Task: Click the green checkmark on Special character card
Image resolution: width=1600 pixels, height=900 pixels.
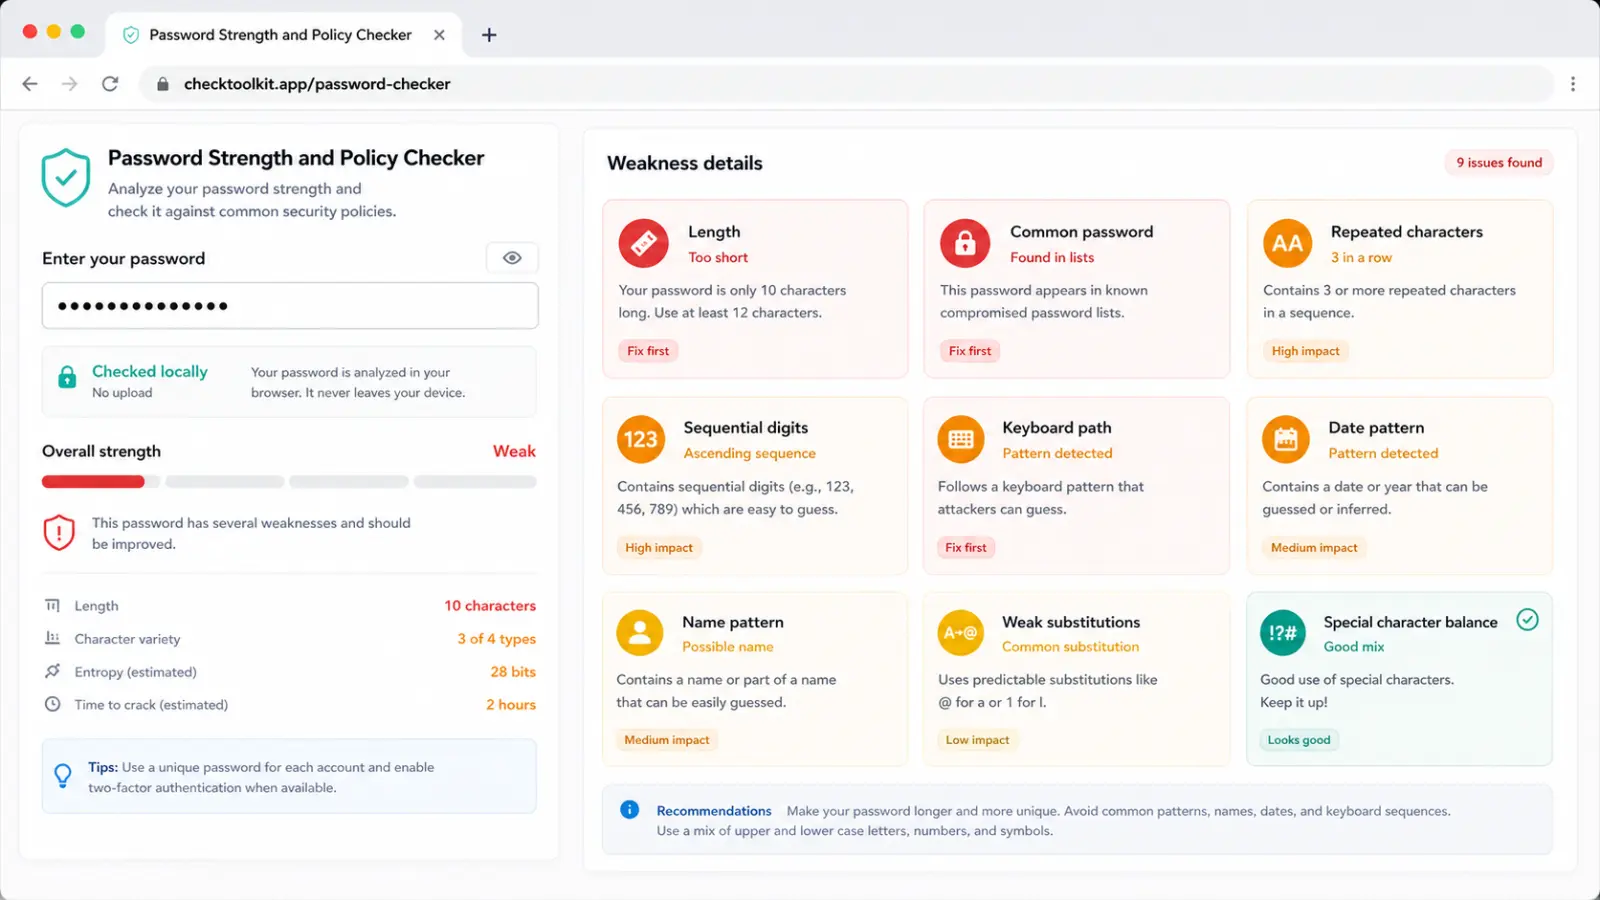Action: [x=1527, y=620]
